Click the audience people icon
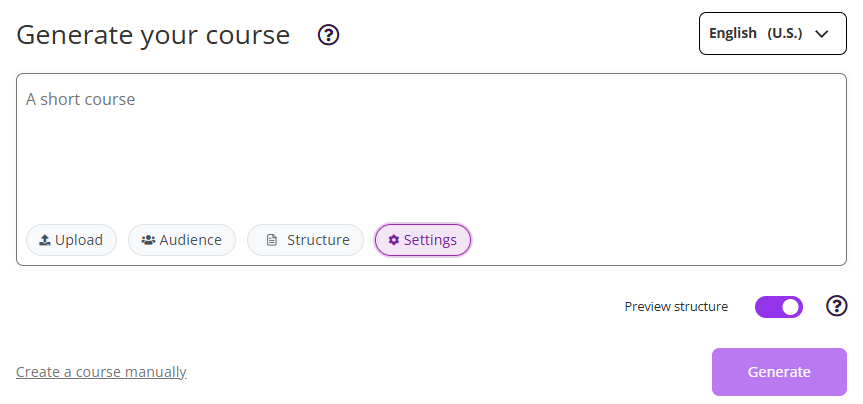Image resolution: width=863 pixels, height=404 pixels. [x=148, y=240]
